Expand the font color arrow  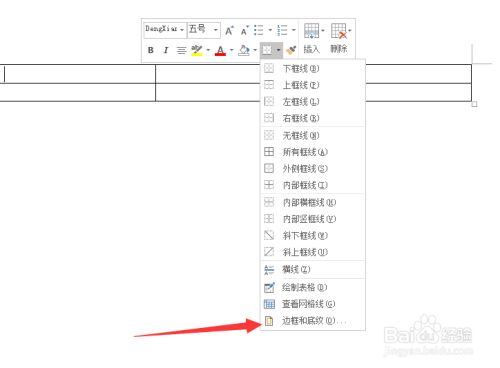click(x=232, y=50)
